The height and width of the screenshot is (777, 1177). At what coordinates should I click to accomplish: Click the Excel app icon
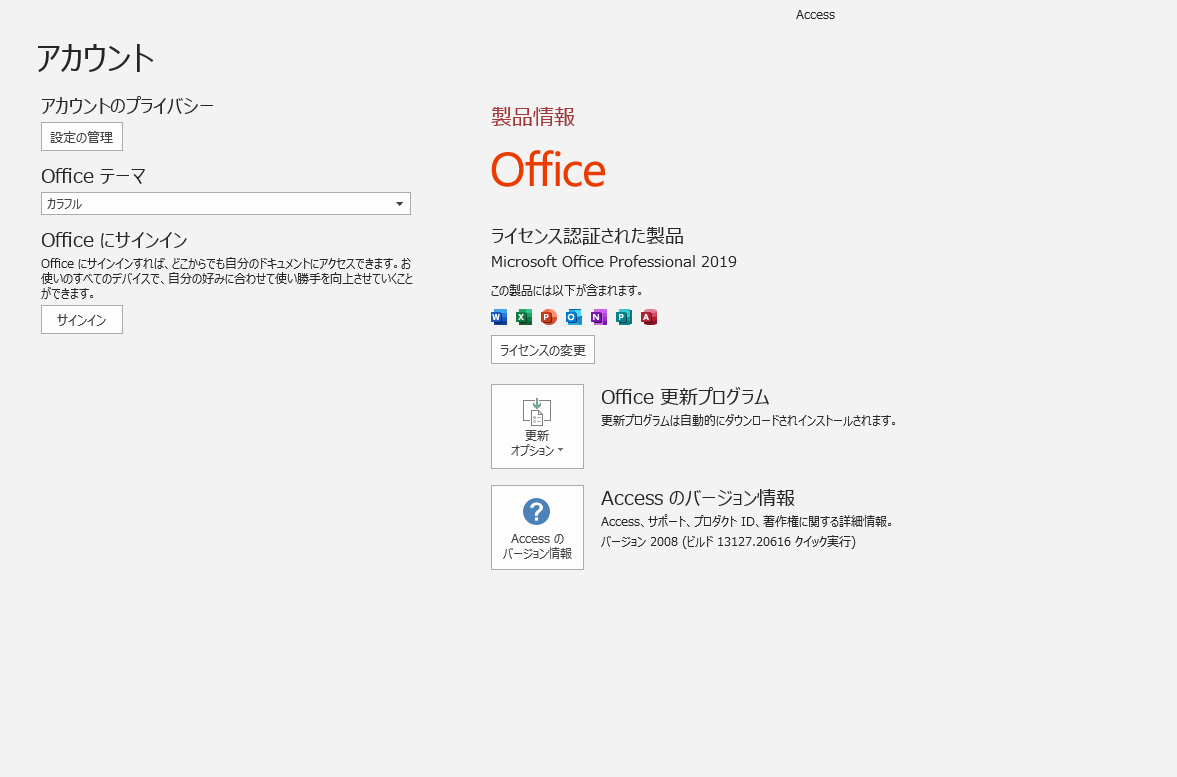pyautogui.click(x=524, y=317)
